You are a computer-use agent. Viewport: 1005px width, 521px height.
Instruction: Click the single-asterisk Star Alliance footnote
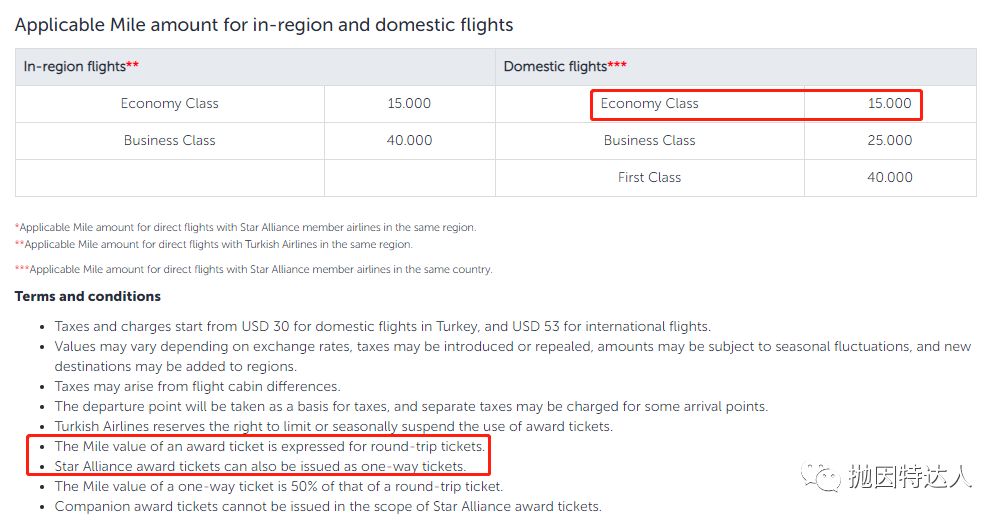point(245,227)
